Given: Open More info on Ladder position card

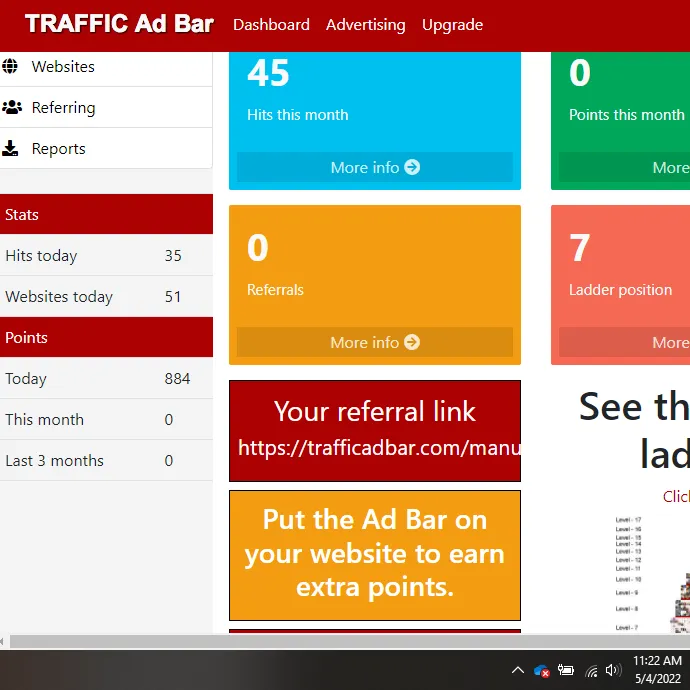Looking at the screenshot, I should (x=624, y=342).
